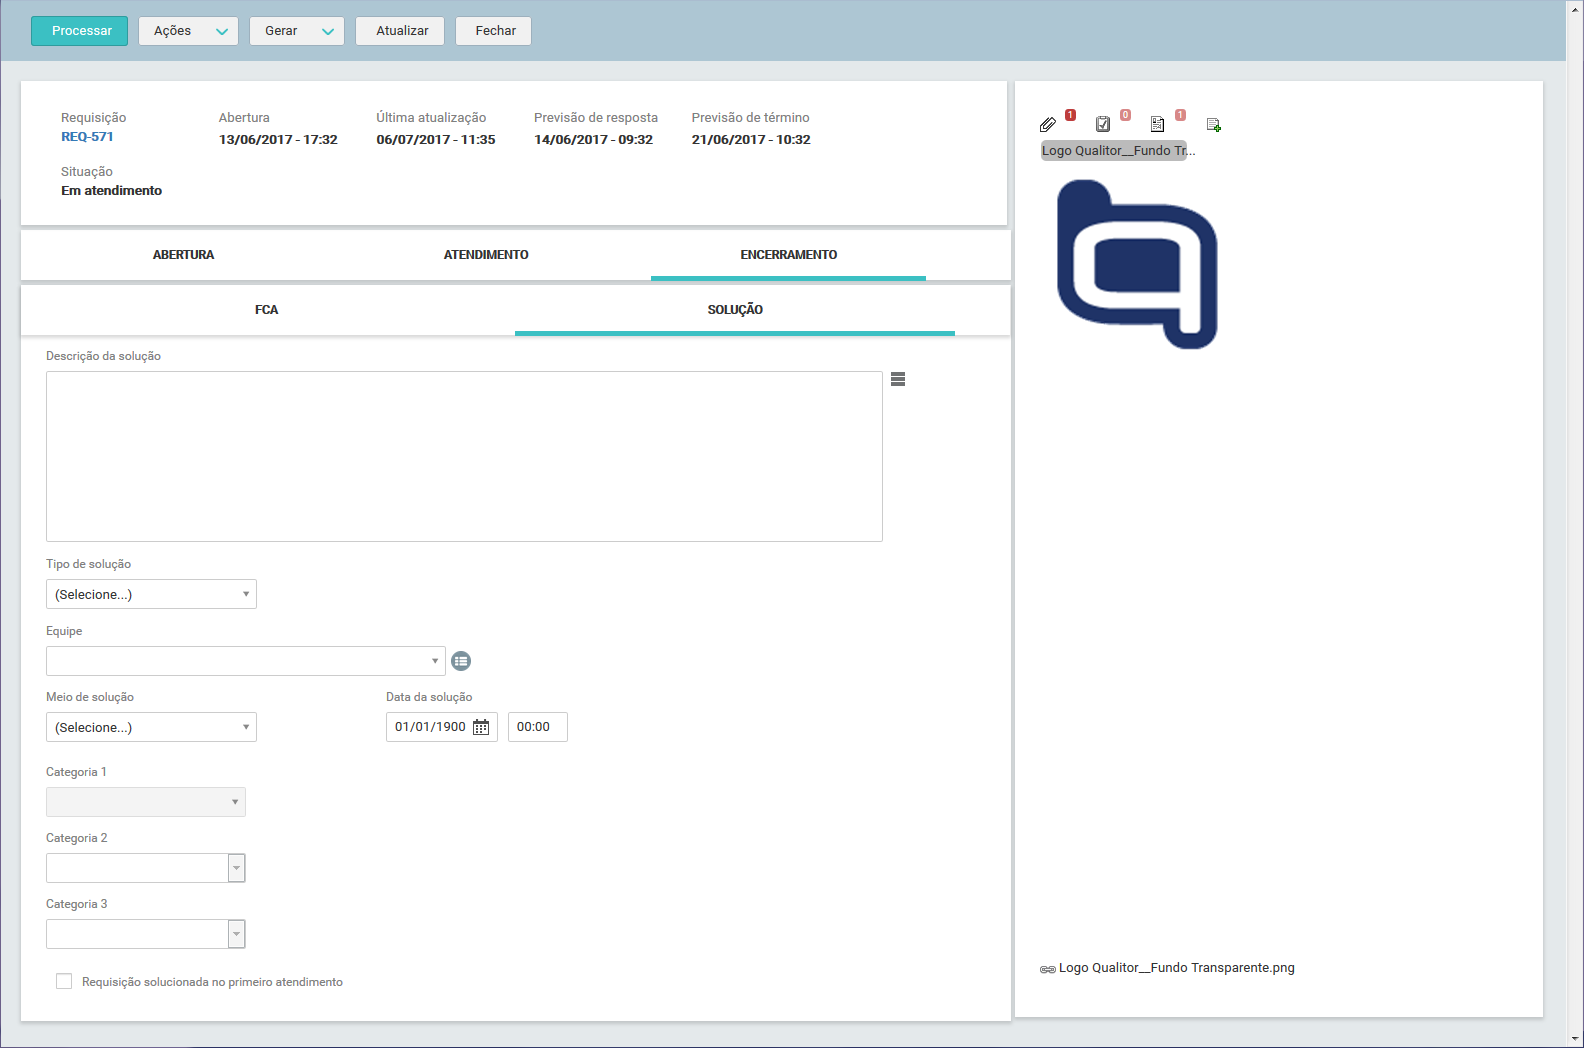Expand the Tipo de solução dropdown
The width and height of the screenshot is (1584, 1048).
(x=151, y=594)
